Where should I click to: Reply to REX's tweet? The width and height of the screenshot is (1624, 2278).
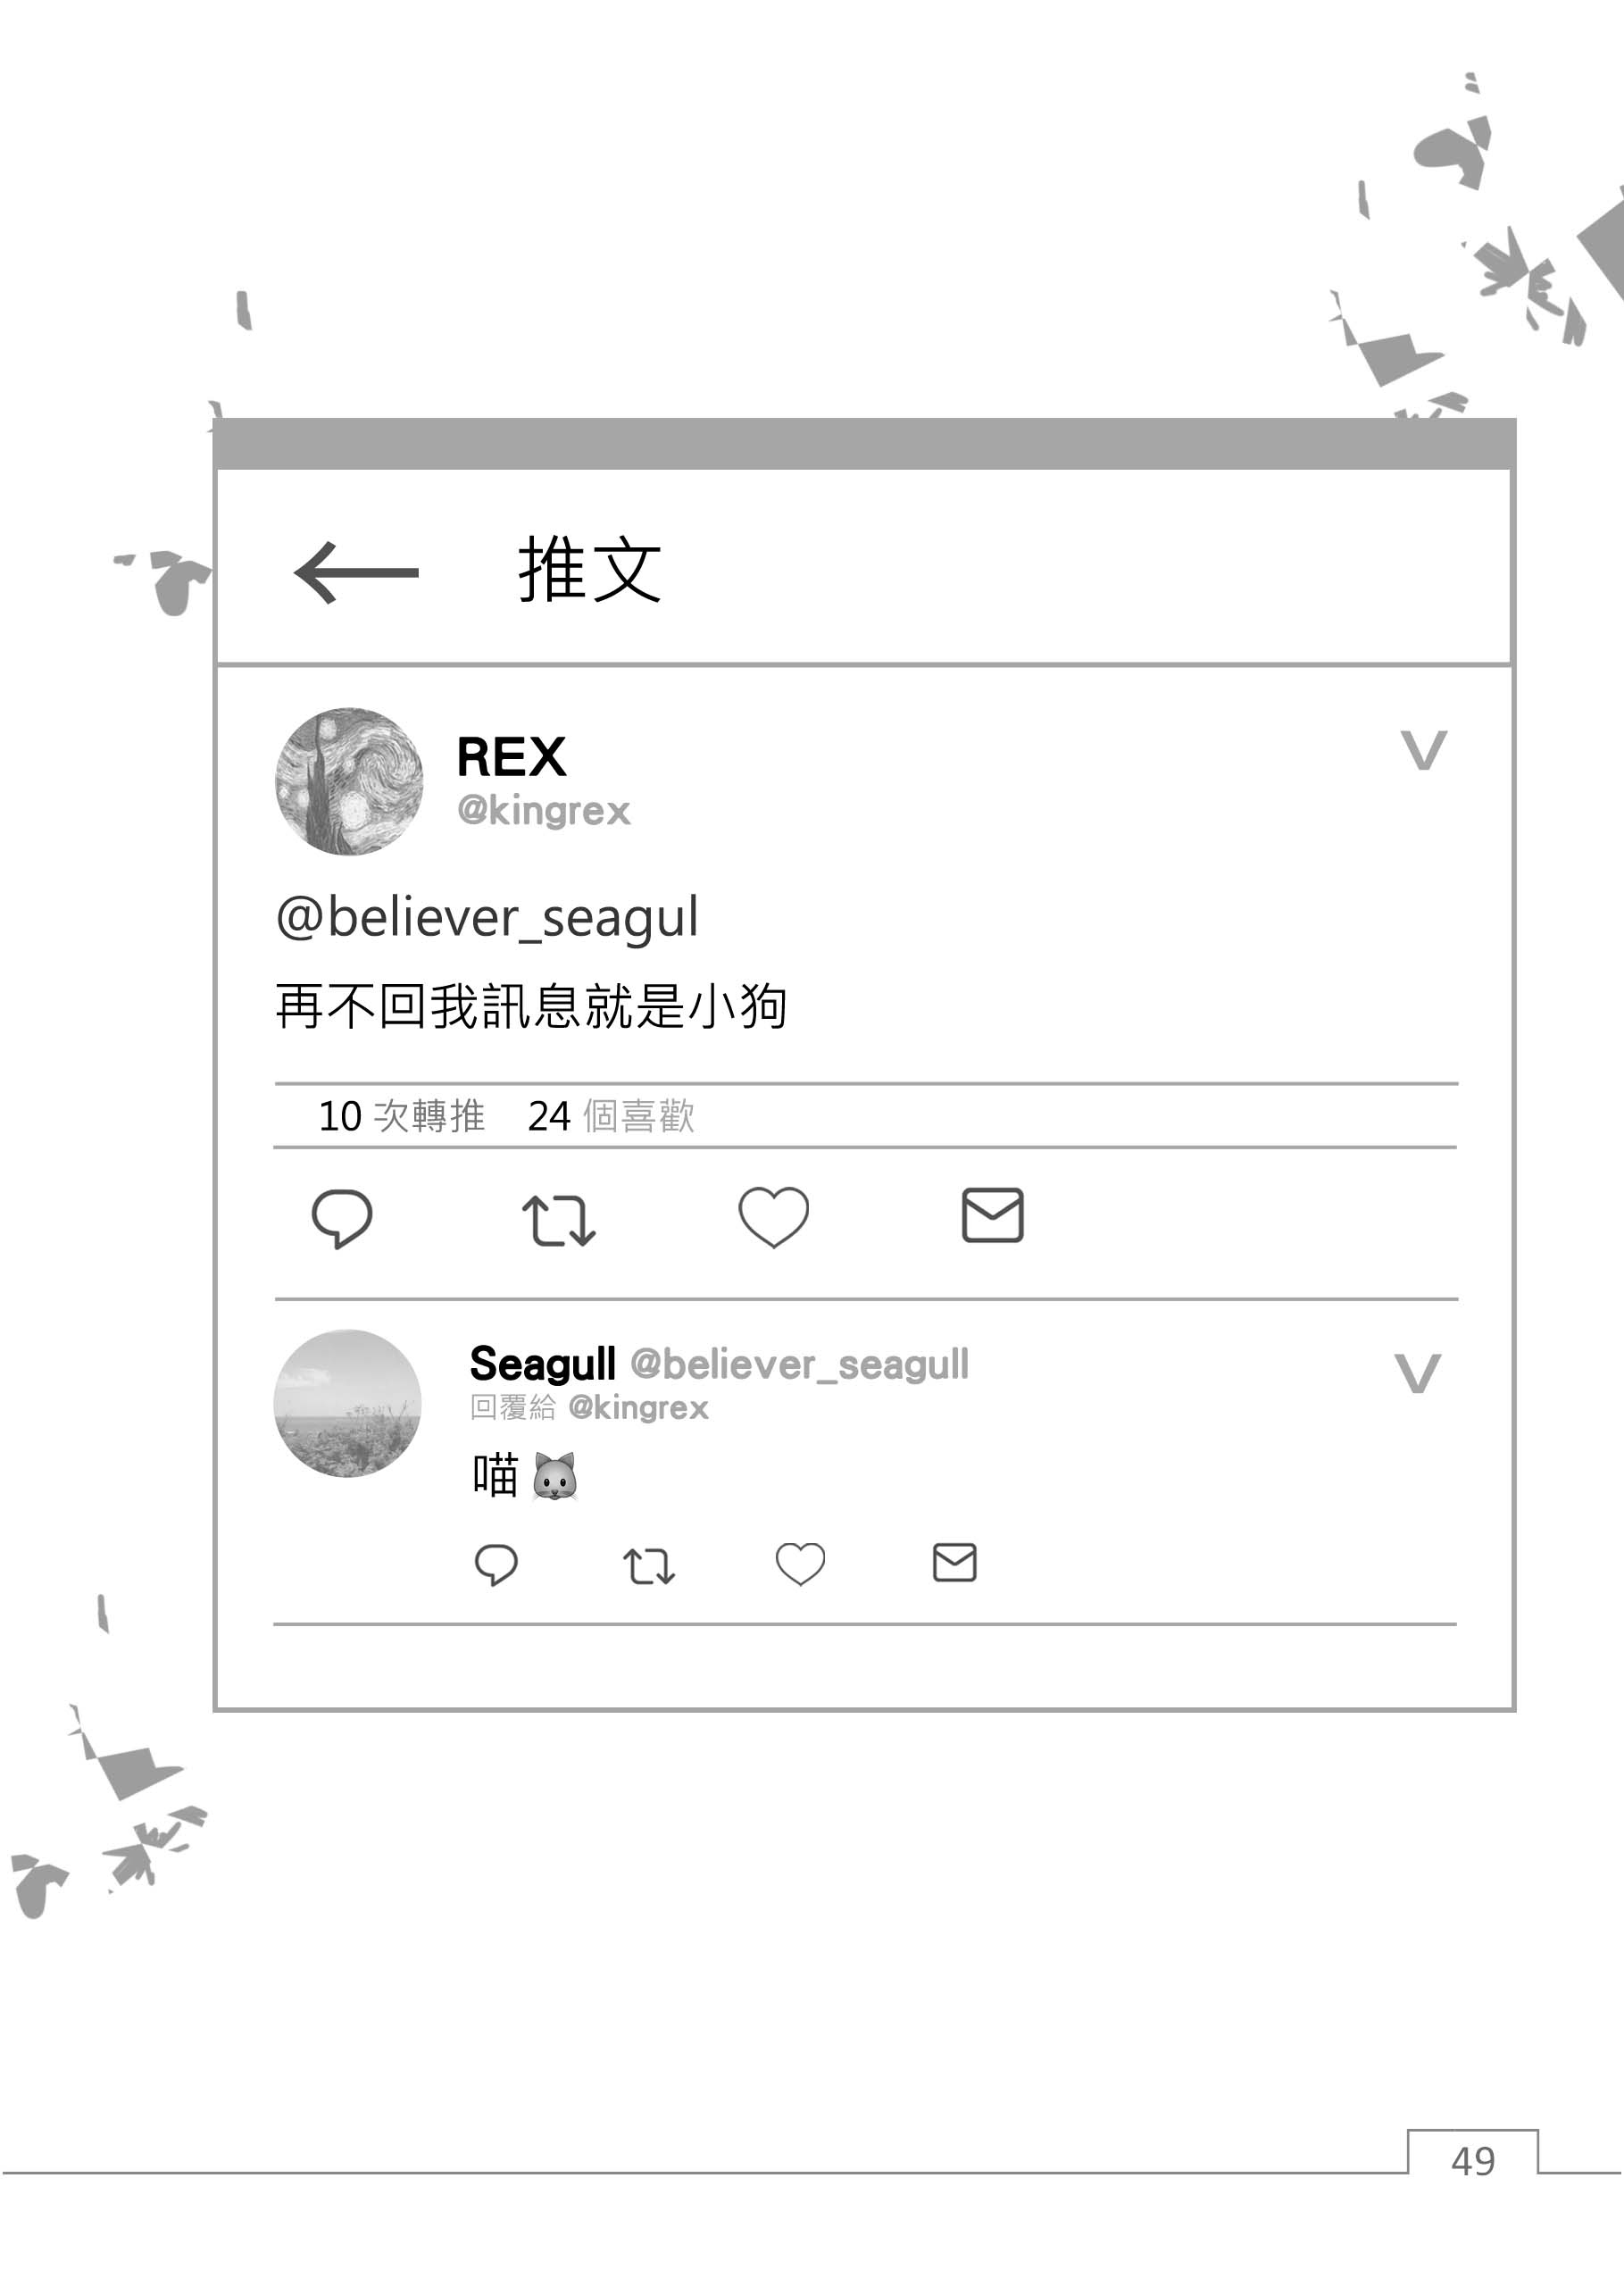342,1218
